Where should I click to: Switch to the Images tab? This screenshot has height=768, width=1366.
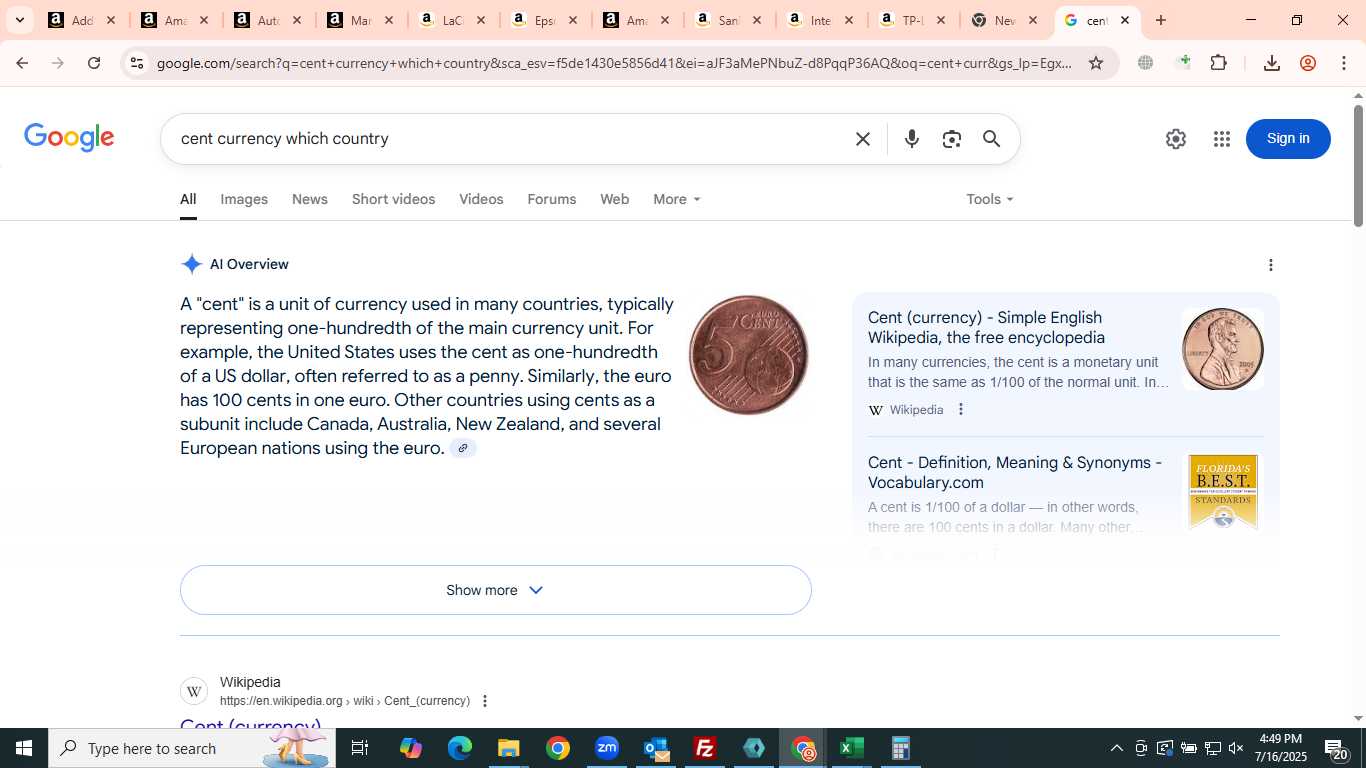click(x=244, y=199)
